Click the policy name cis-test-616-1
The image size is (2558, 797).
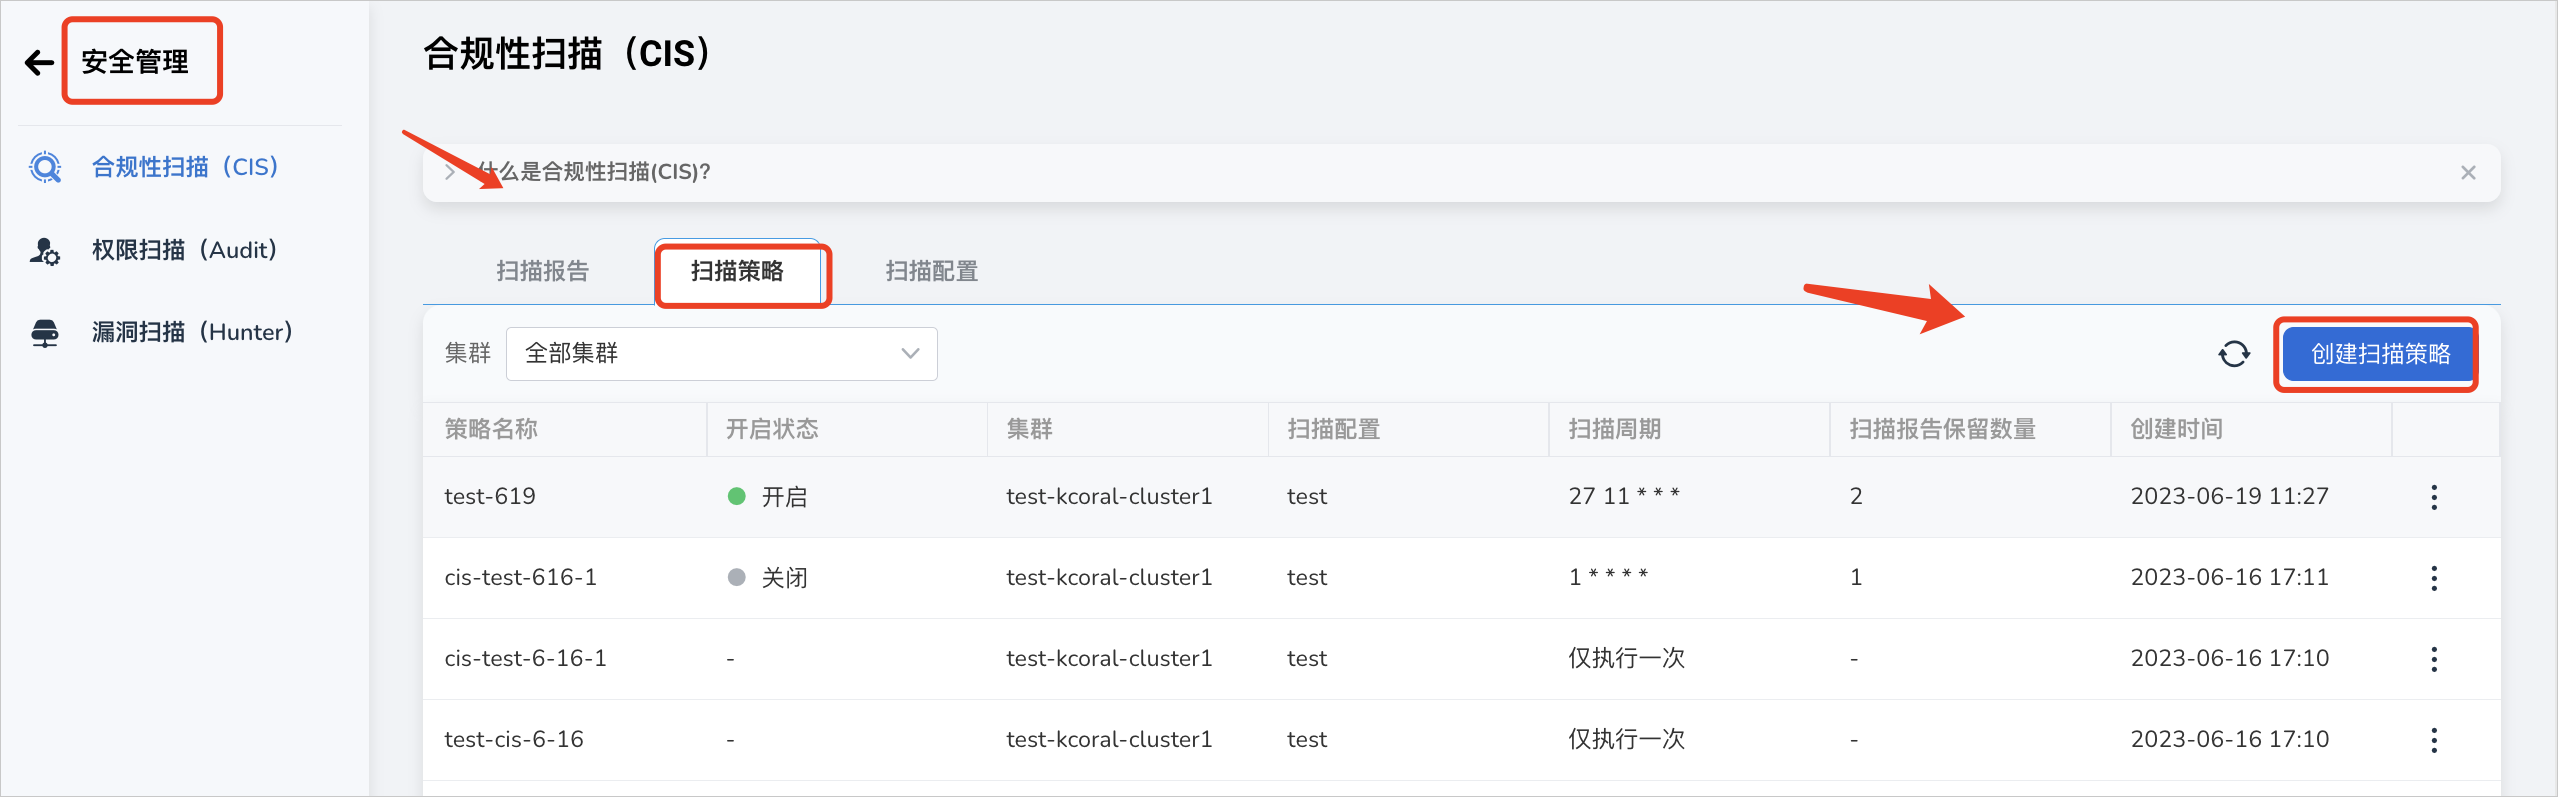(521, 577)
